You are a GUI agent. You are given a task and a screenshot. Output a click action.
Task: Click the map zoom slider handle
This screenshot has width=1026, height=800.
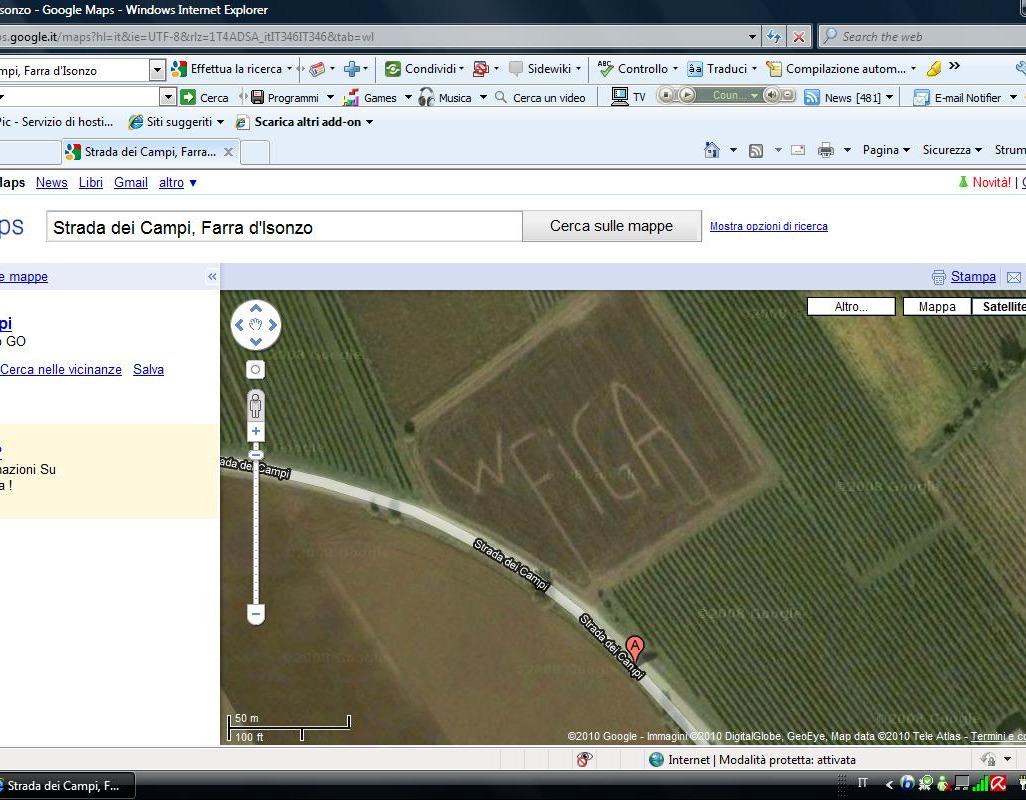pyautogui.click(x=256, y=455)
